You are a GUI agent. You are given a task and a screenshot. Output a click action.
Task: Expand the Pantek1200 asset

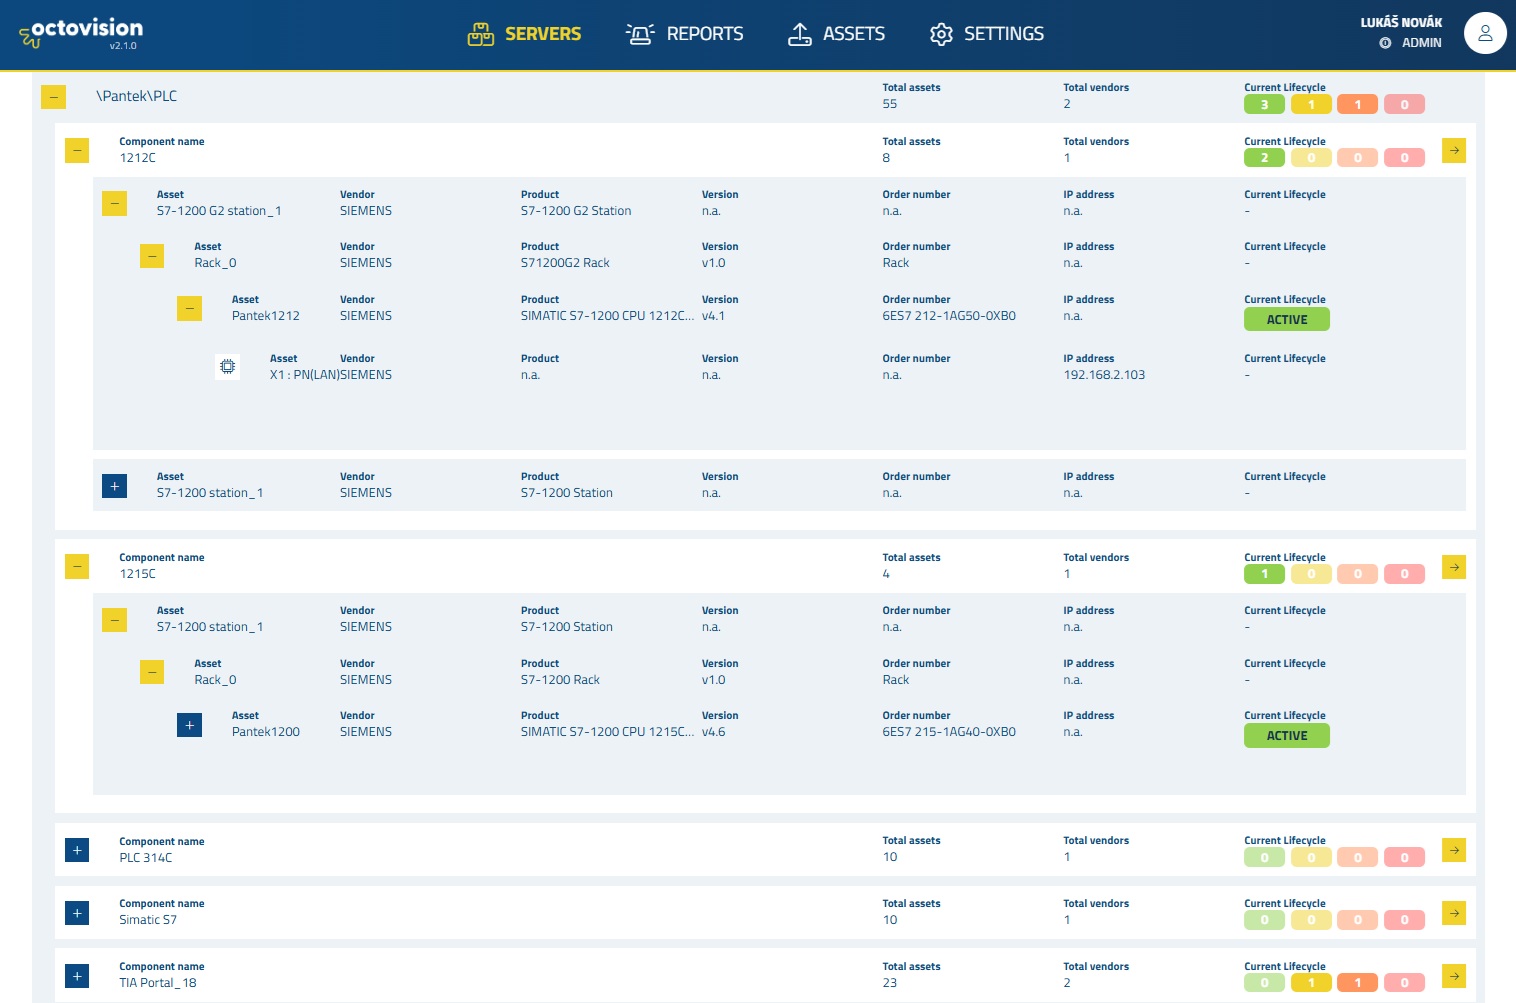(189, 725)
